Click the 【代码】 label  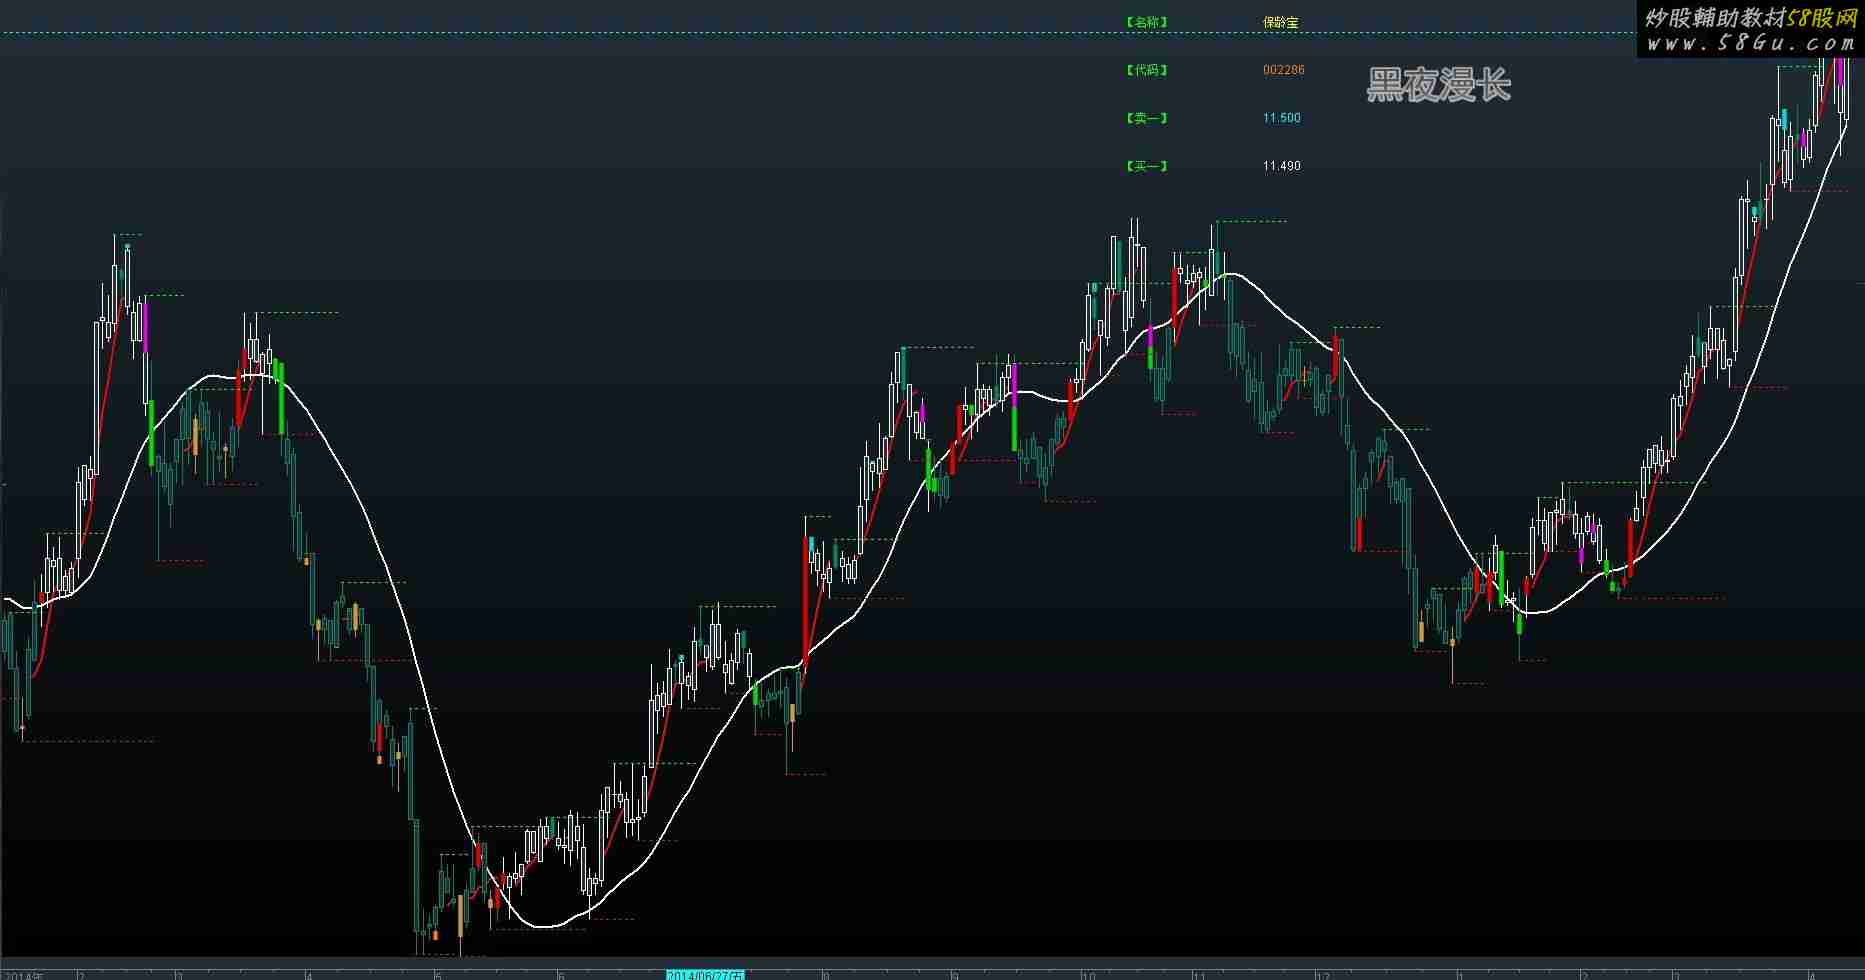click(1146, 70)
